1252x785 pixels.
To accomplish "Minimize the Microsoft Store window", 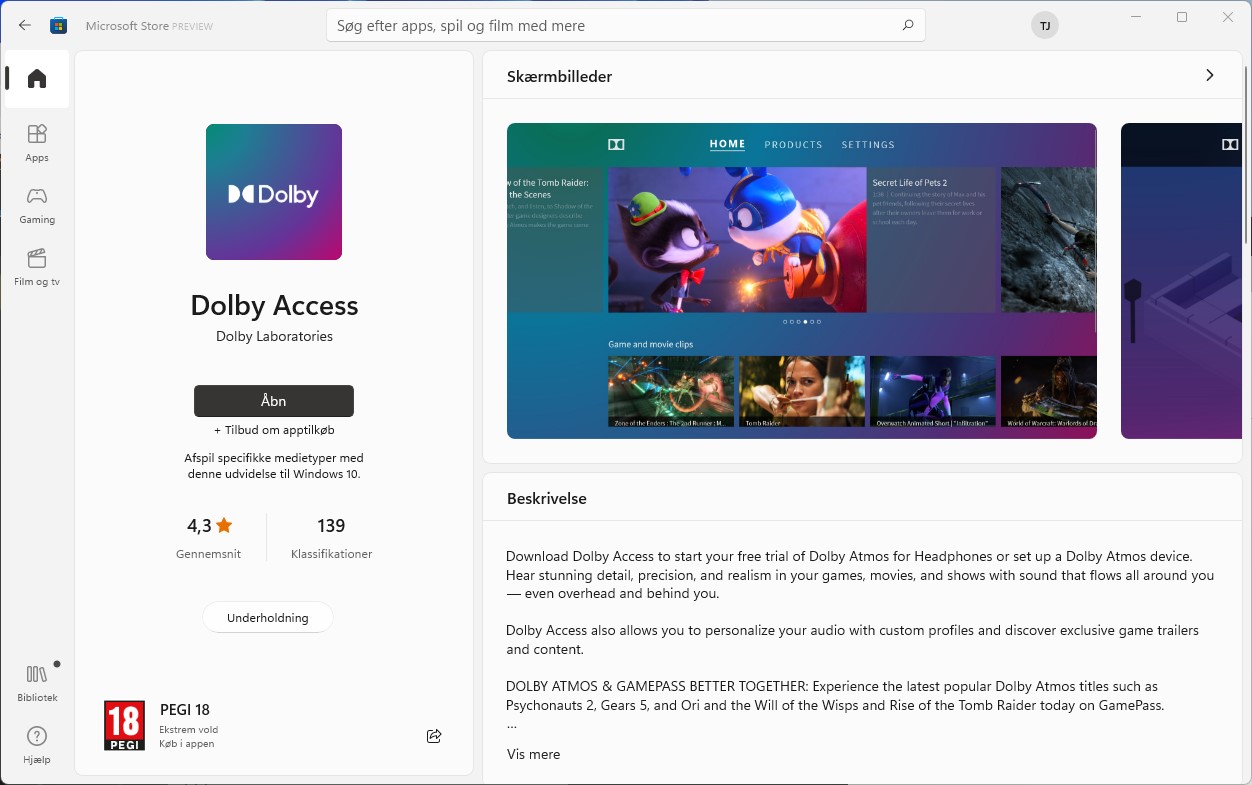I will (1136, 17).
